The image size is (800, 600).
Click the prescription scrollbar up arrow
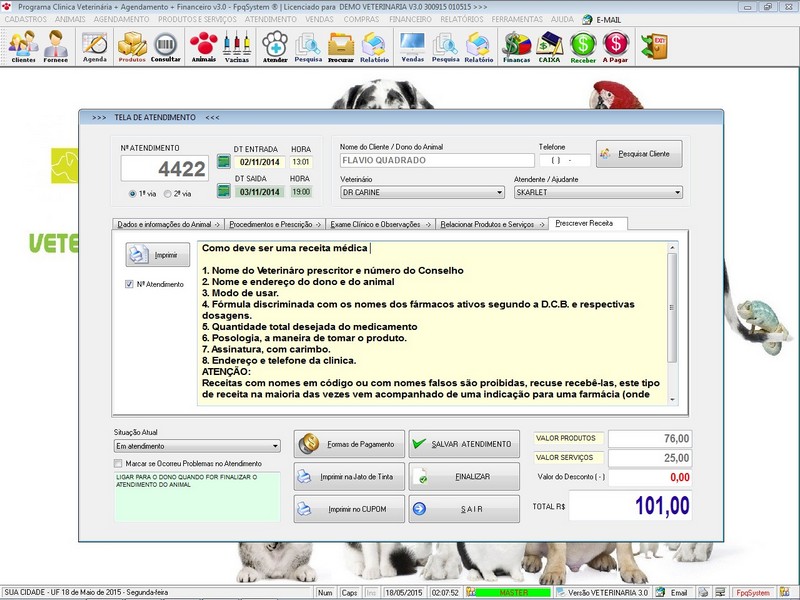point(672,247)
